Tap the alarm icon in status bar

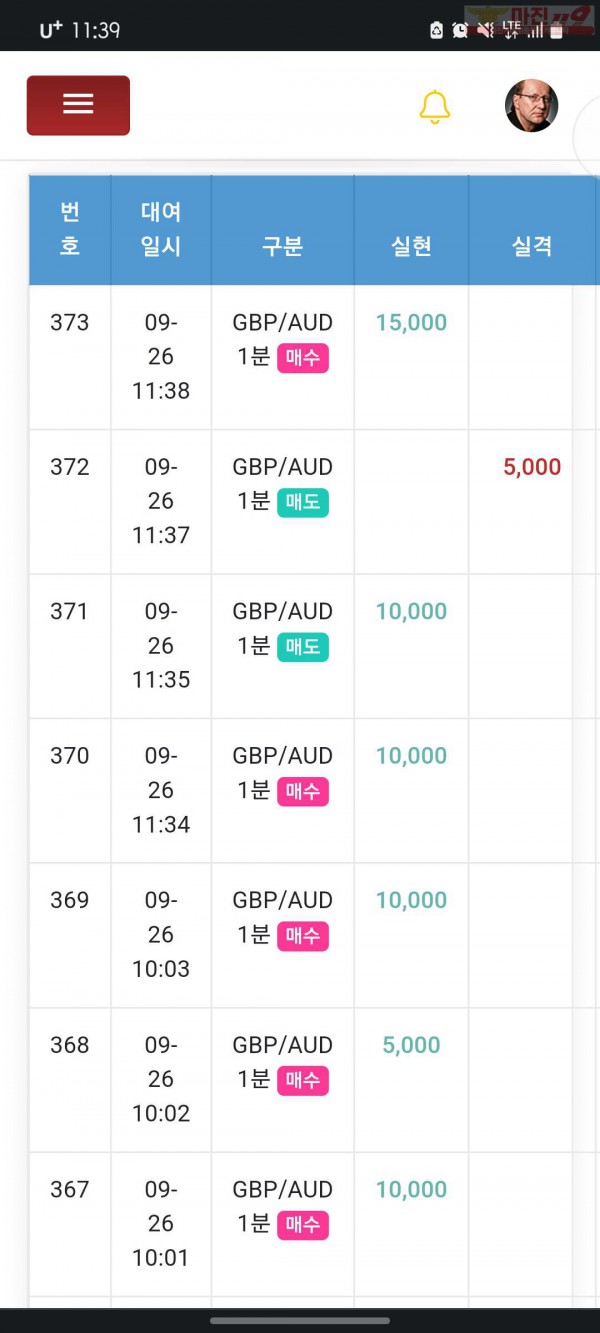click(x=460, y=30)
